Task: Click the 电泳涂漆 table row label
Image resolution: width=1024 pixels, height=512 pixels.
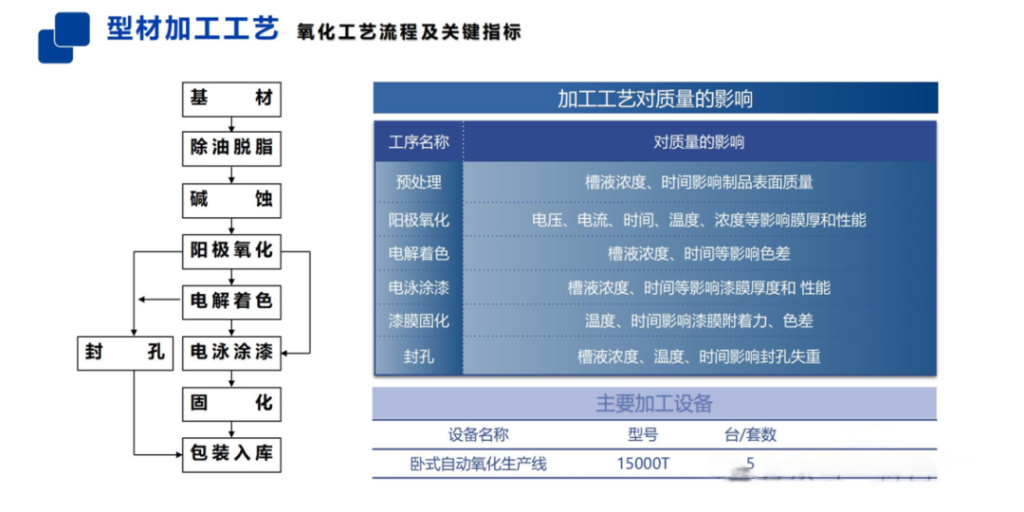Action: 419,287
